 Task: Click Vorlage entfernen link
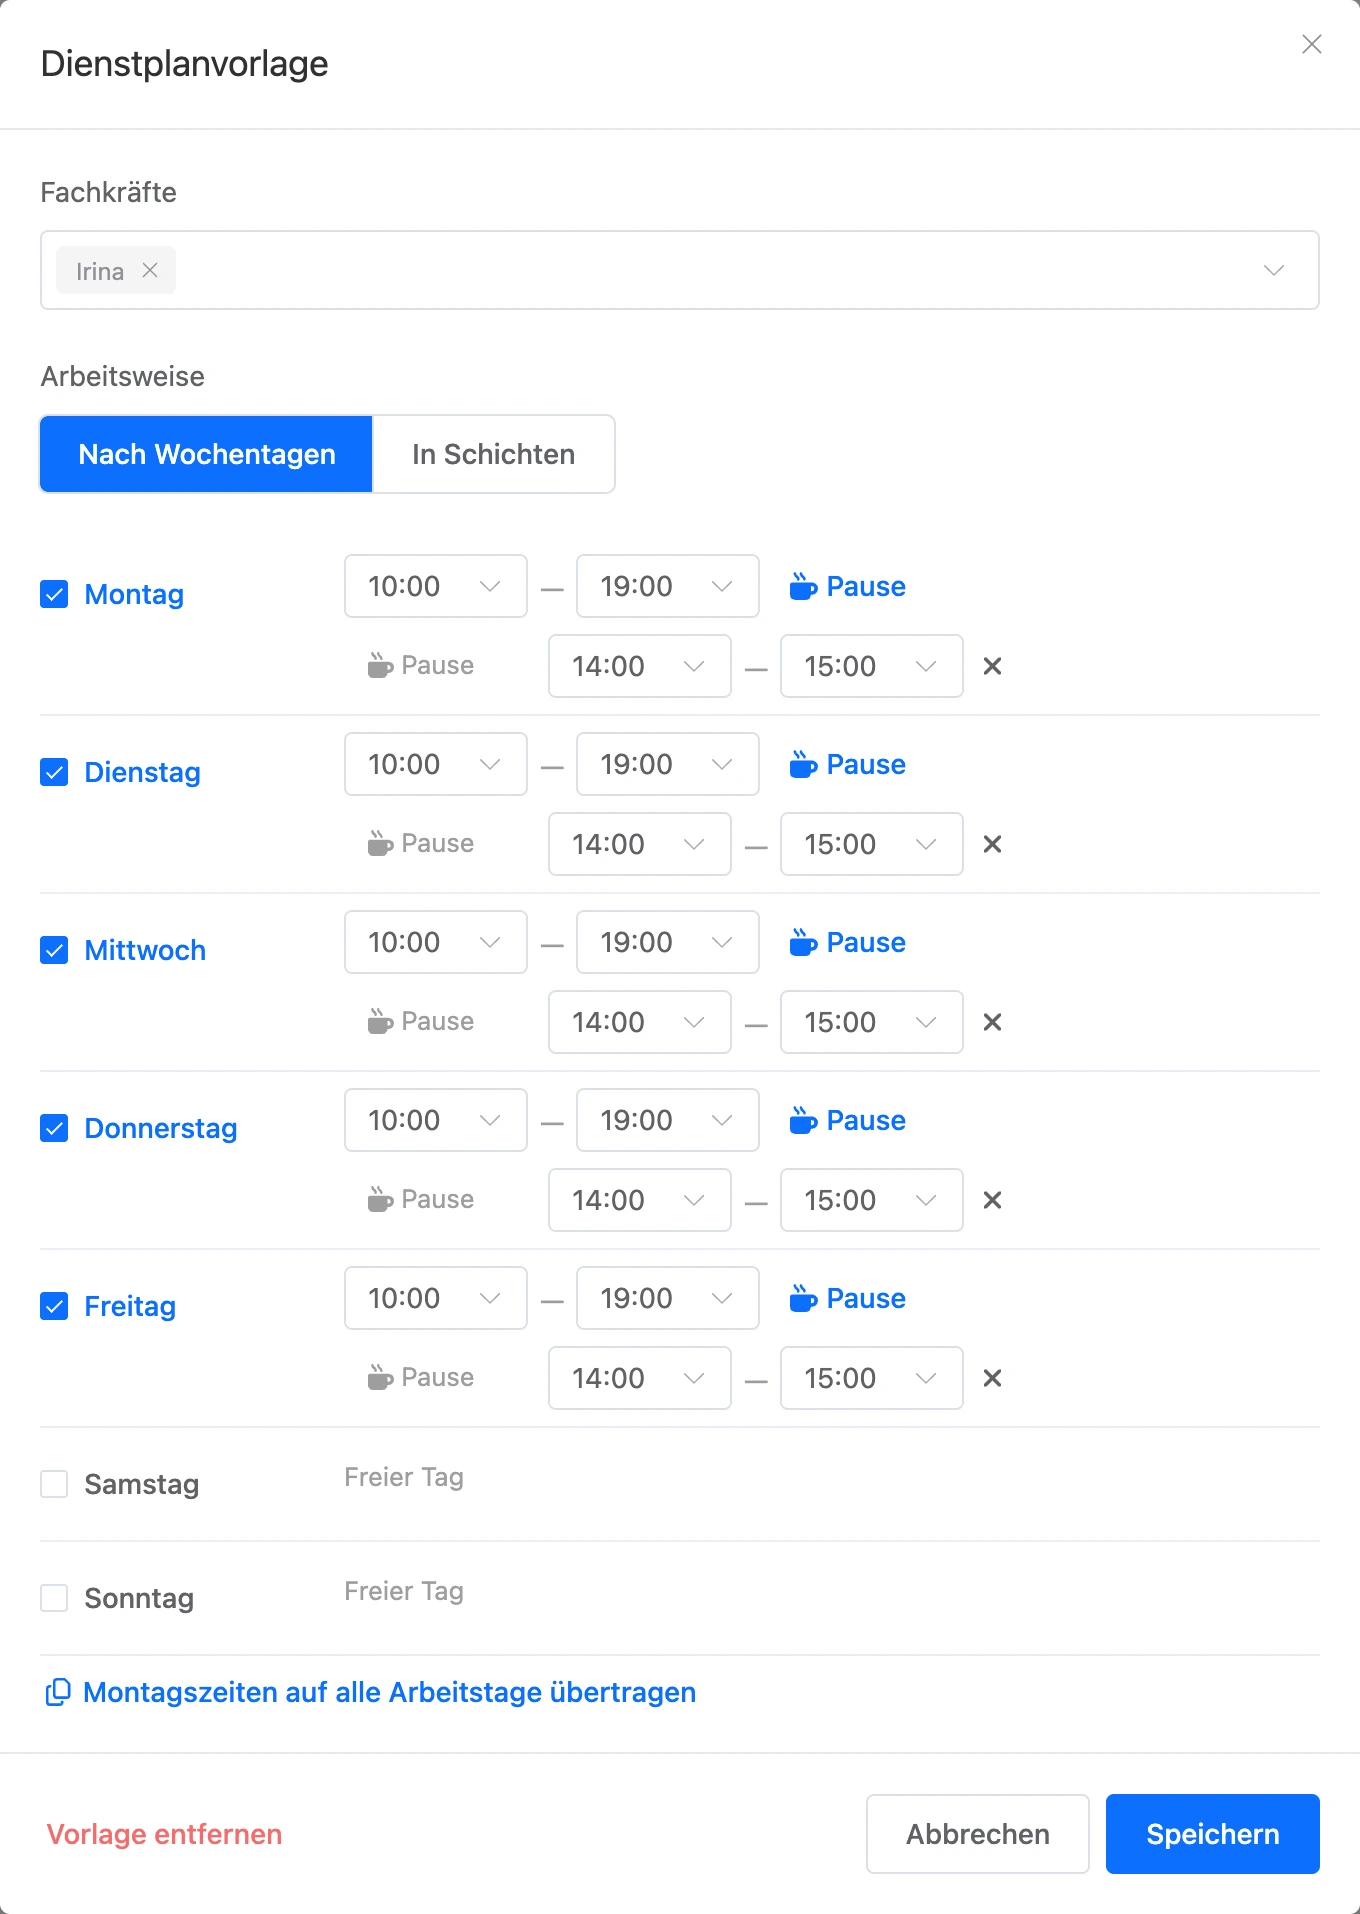[x=164, y=1834]
